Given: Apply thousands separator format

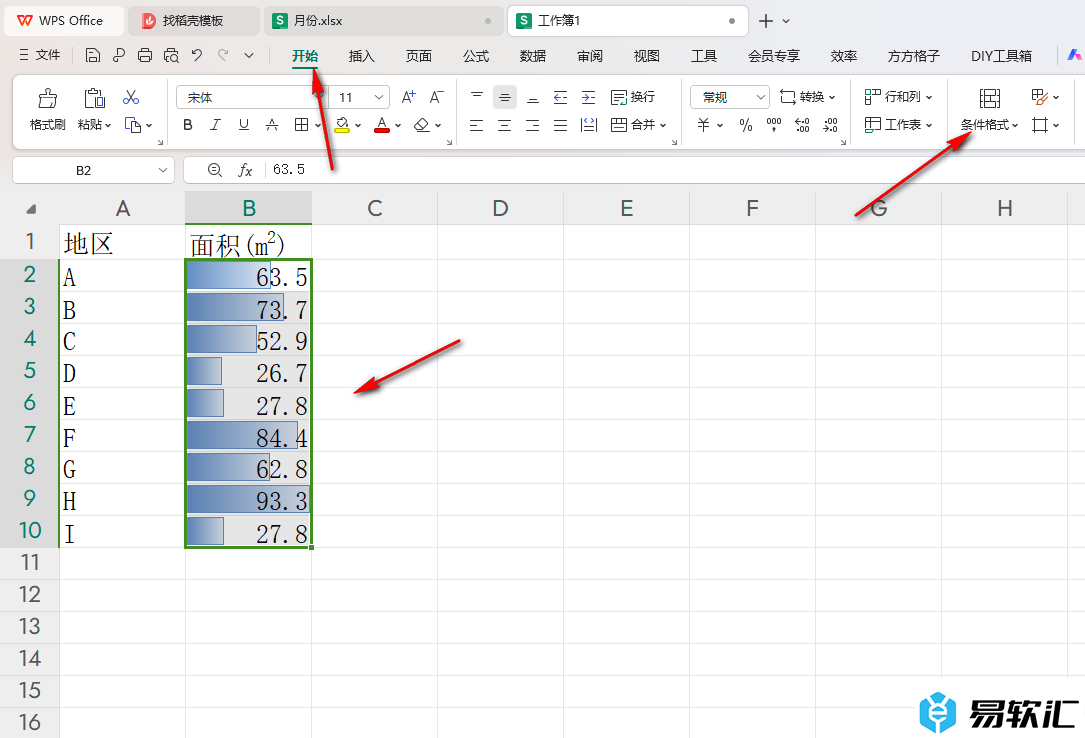Looking at the screenshot, I should click(774, 125).
